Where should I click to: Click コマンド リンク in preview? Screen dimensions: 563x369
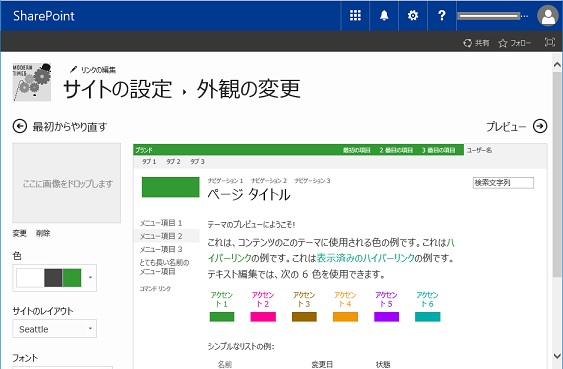click(x=155, y=288)
